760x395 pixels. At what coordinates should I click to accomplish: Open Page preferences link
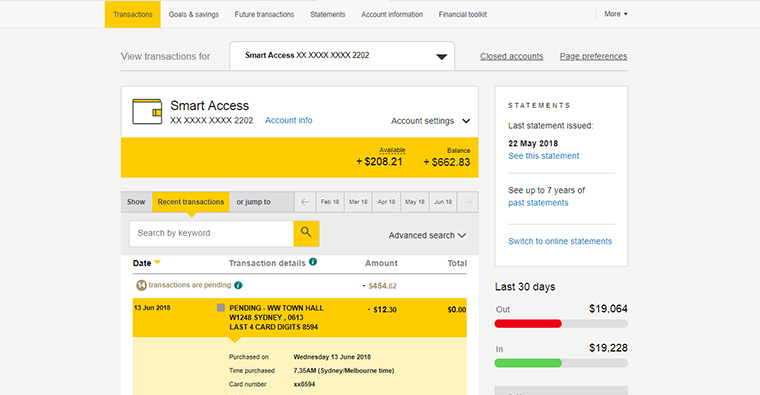(x=593, y=56)
